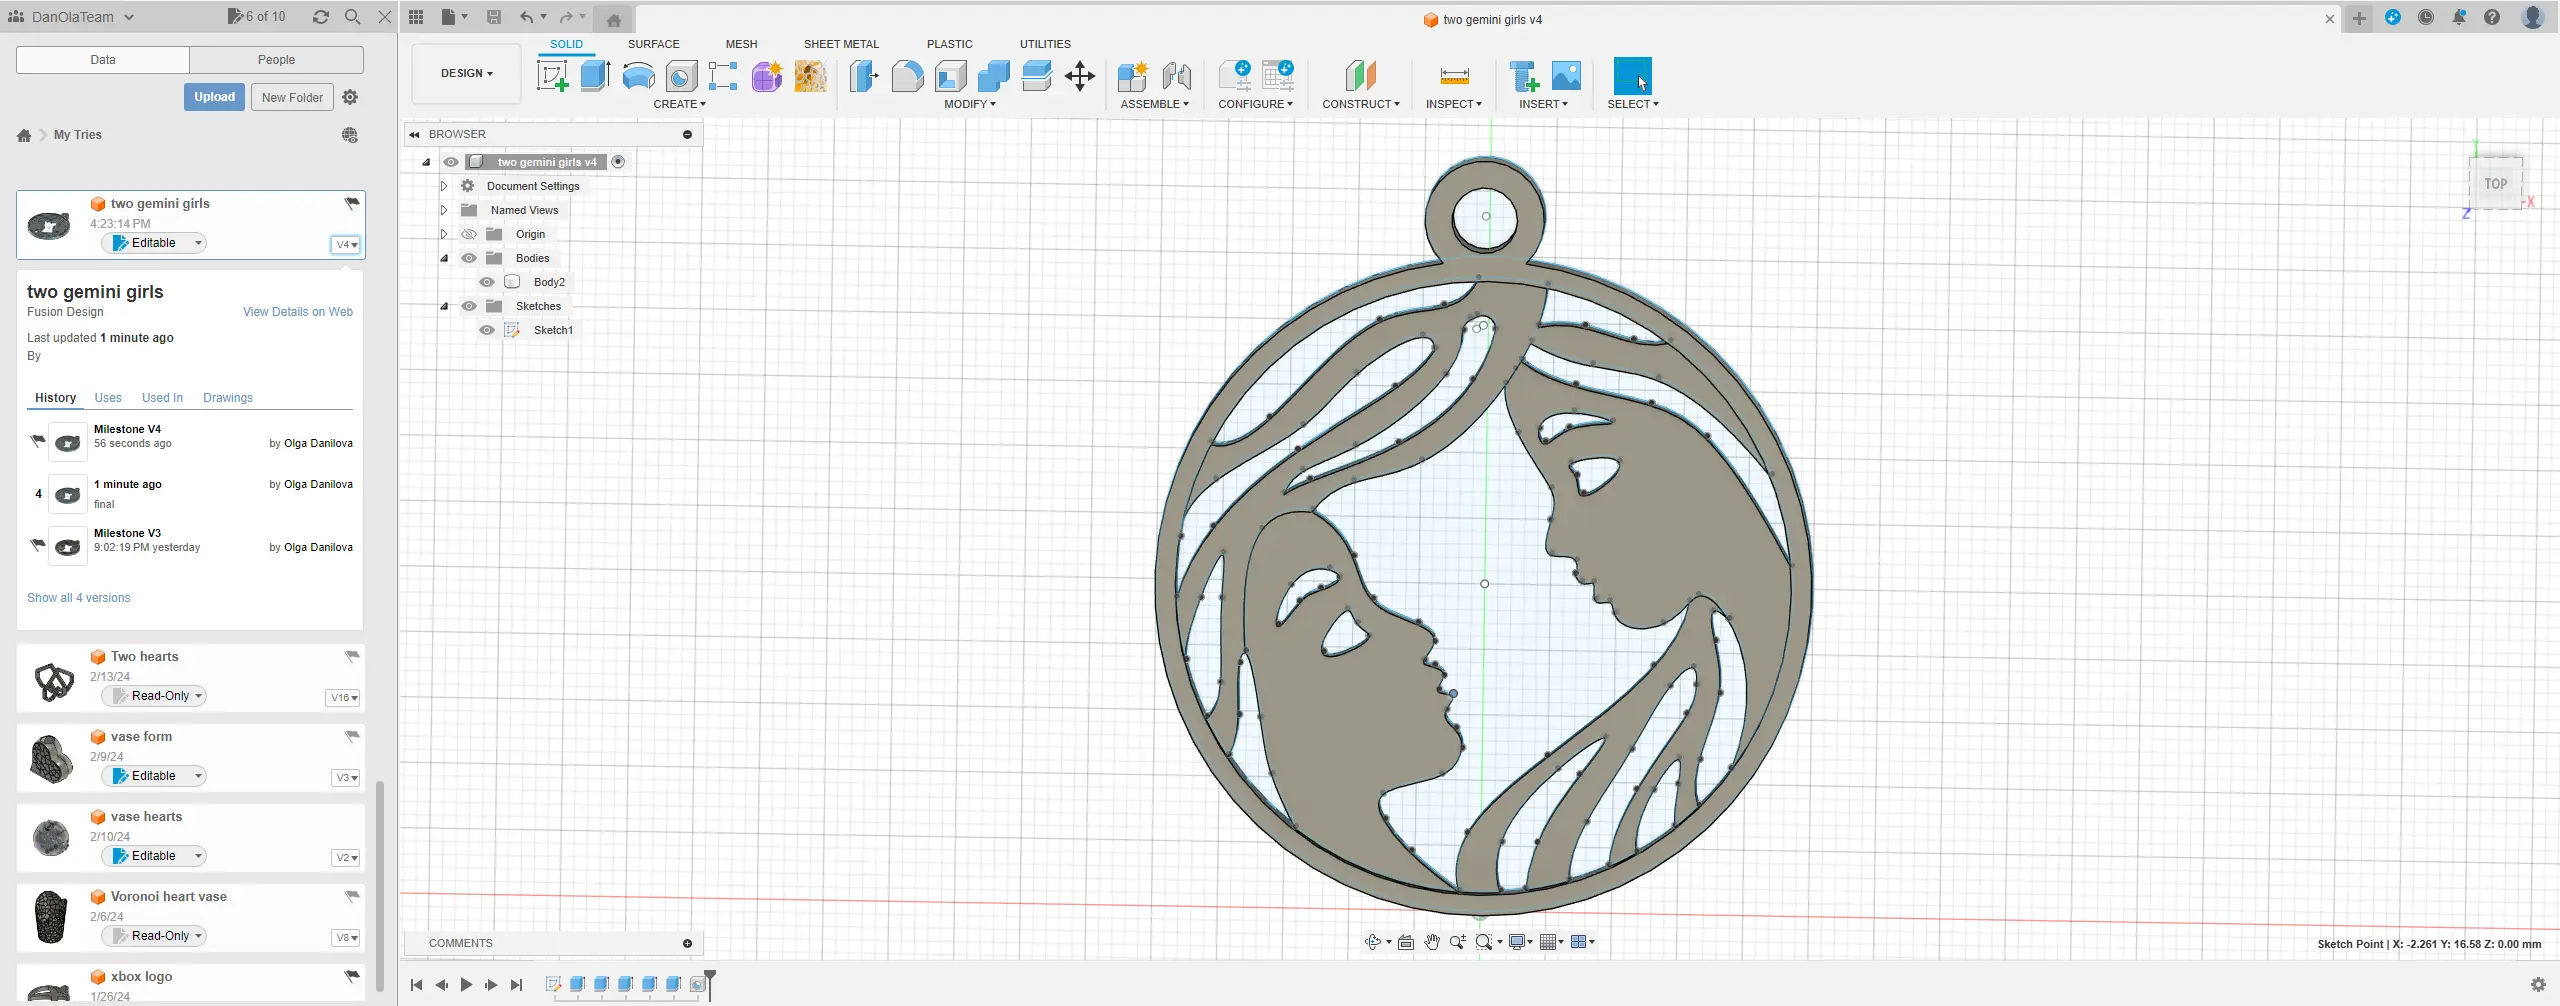Search in the data panel

(x=352, y=17)
